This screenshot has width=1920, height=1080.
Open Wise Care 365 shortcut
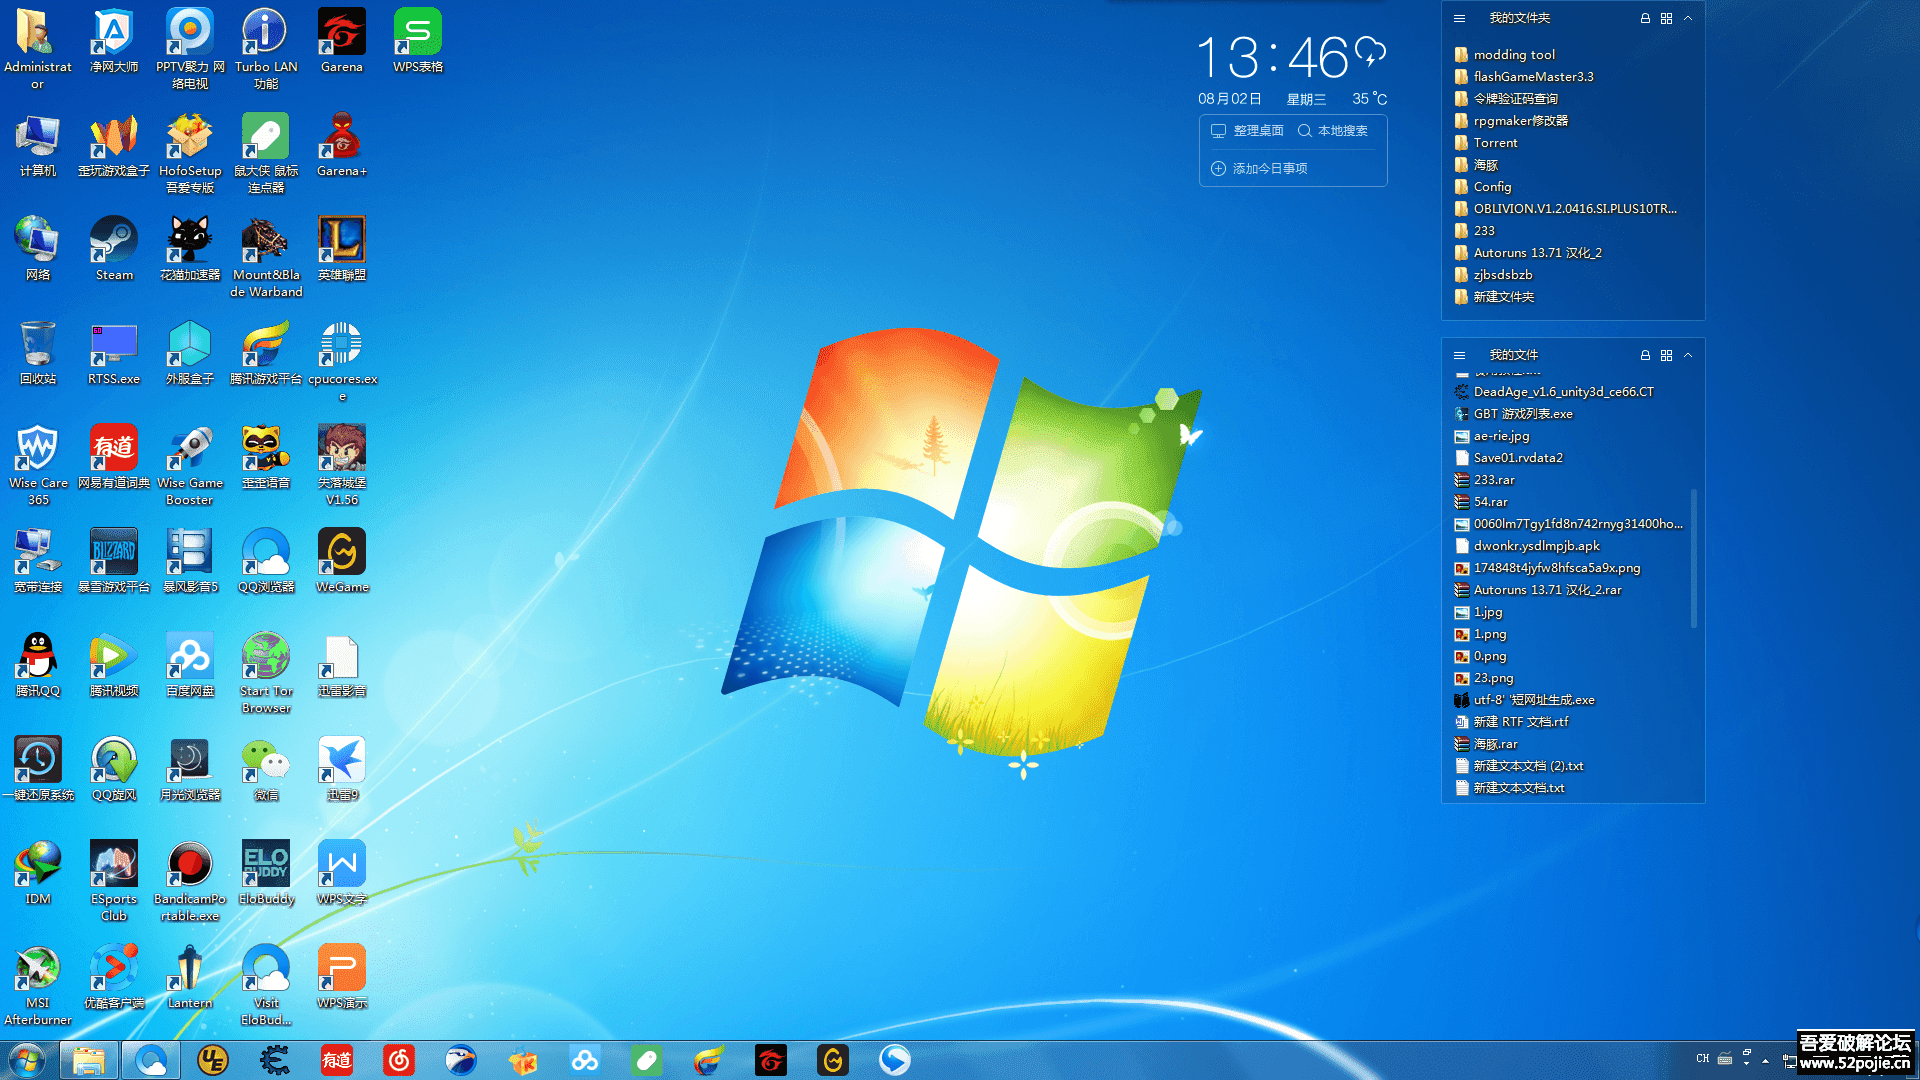pyautogui.click(x=38, y=465)
